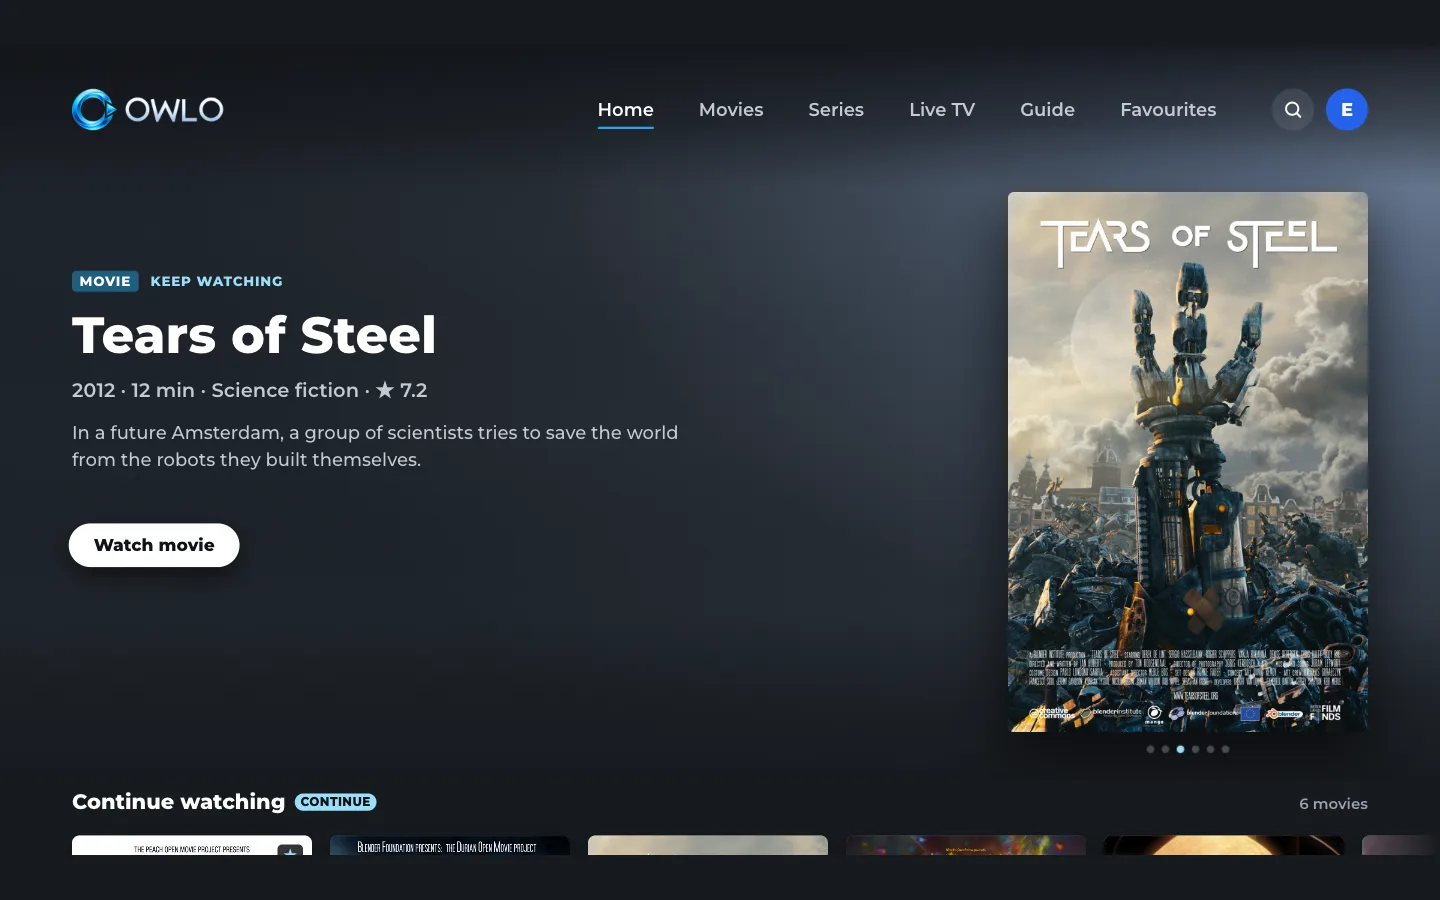
Task: Click the Watch movie button
Action: point(154,545)
